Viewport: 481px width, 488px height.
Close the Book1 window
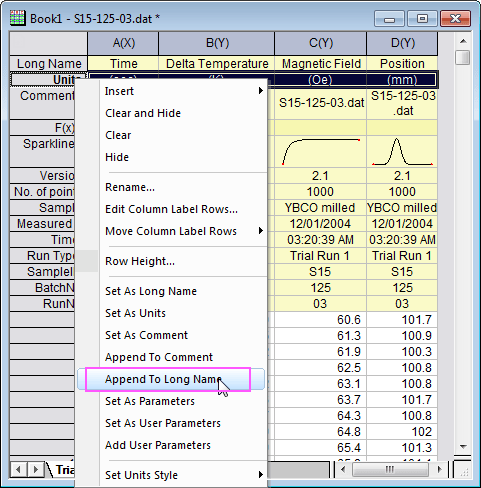pyautogui.click(x=455, y=18)
